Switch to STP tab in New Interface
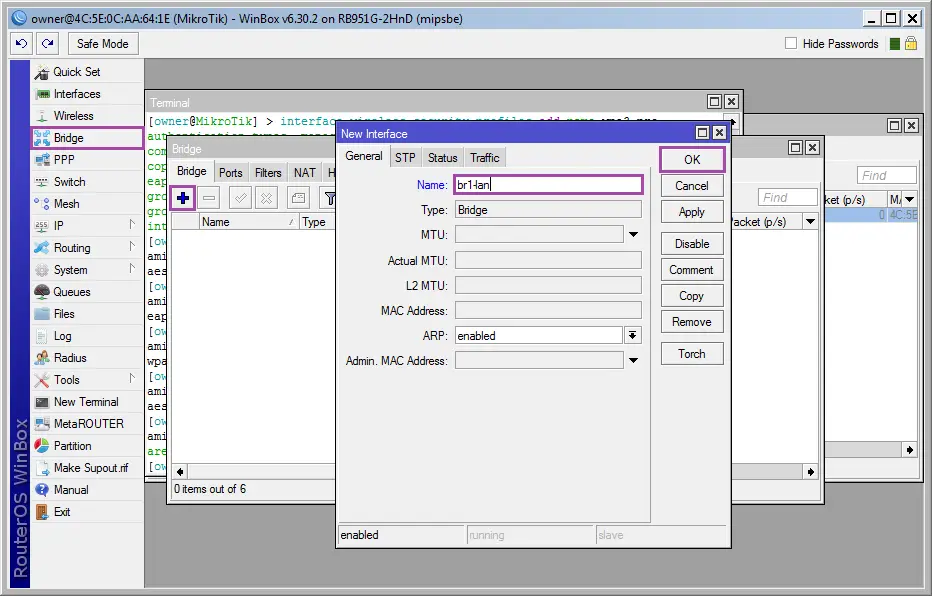The image size is (932, 596). 405,157
